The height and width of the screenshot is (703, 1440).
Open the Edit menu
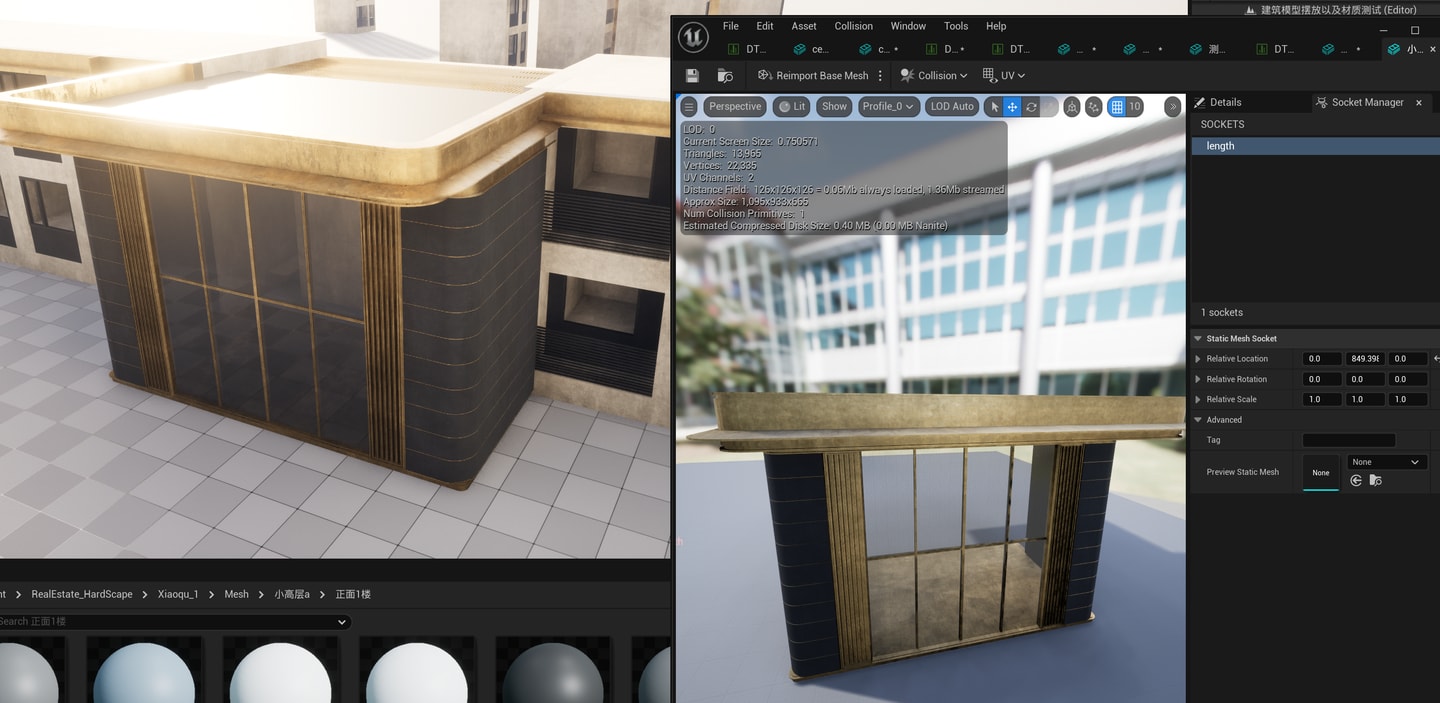[765, 26]
